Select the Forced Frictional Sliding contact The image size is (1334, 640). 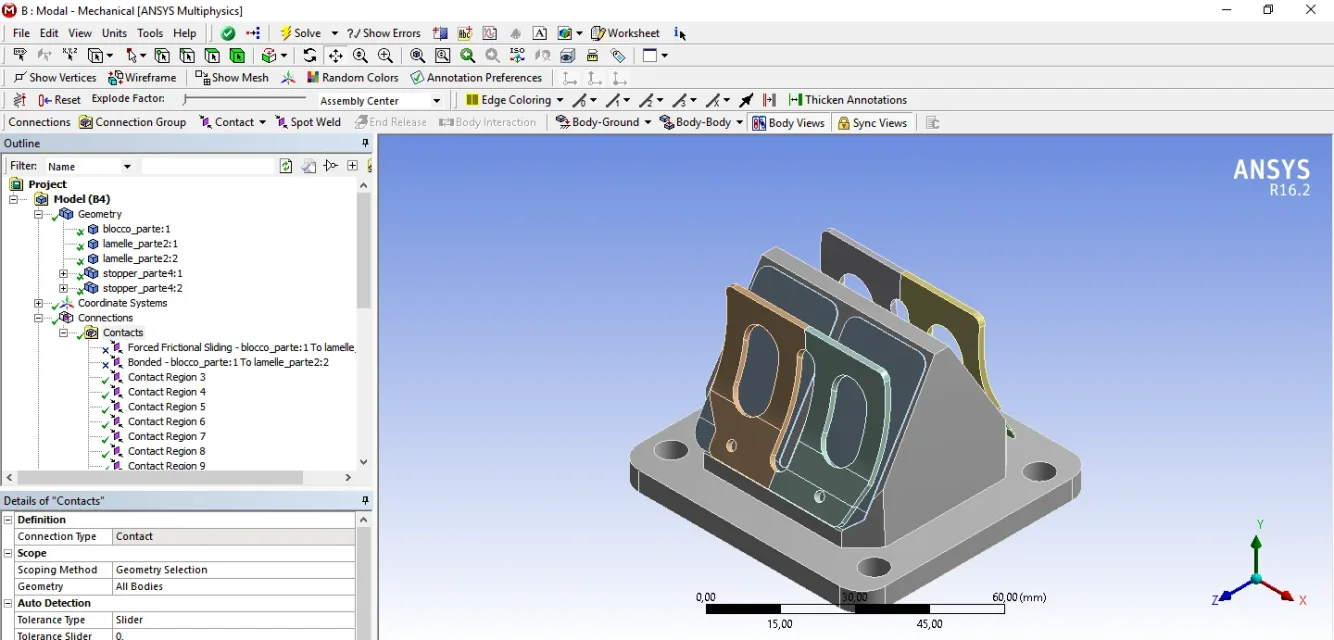tap(241, 348)
